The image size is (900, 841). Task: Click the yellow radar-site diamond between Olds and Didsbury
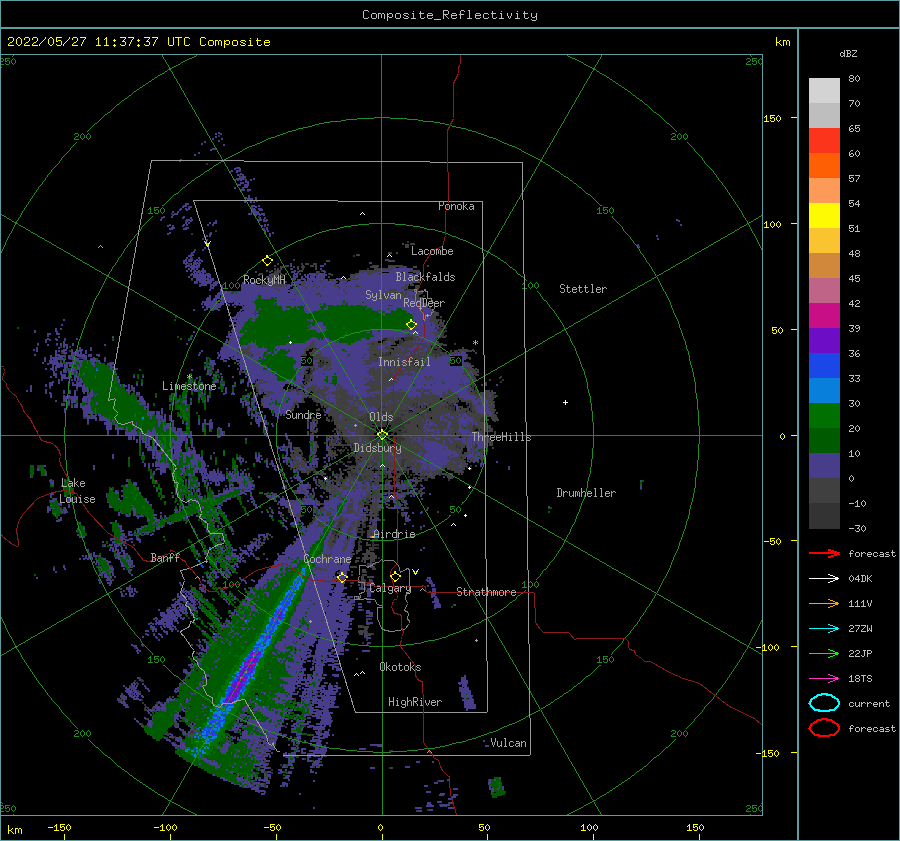(382, 435)
